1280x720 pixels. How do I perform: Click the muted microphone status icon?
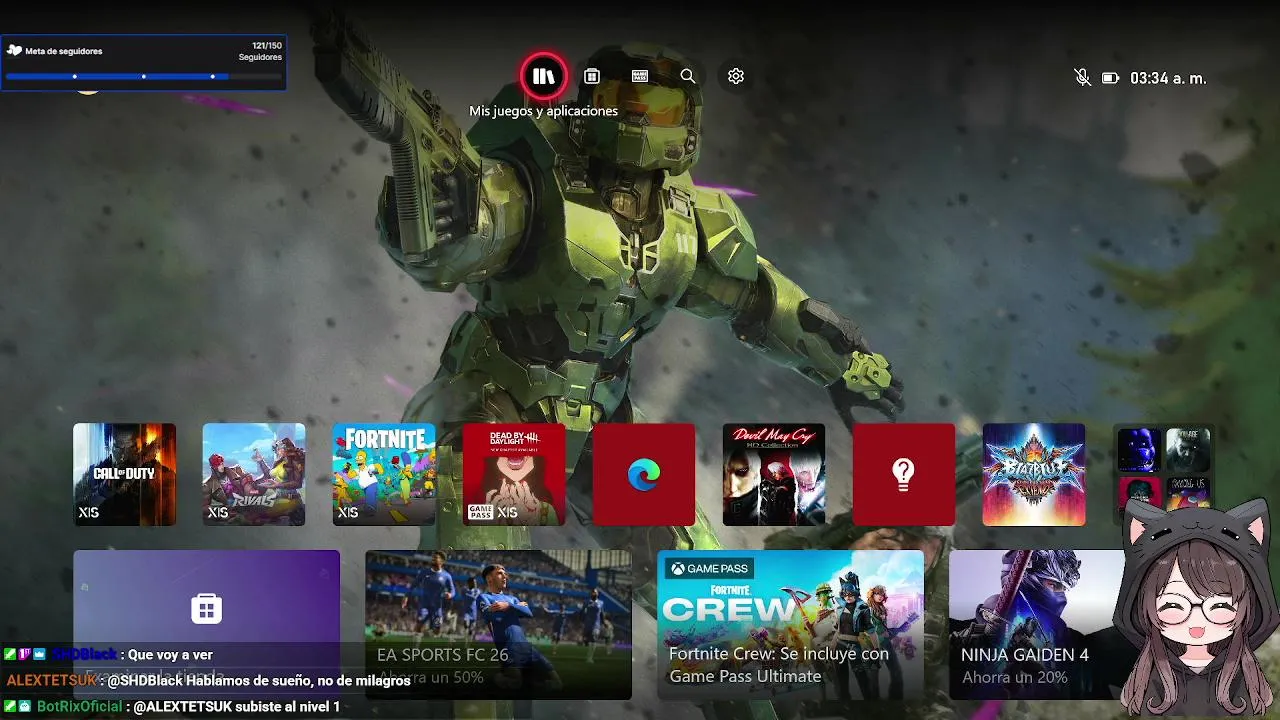pyautogui.click(x=1082, y=77)
